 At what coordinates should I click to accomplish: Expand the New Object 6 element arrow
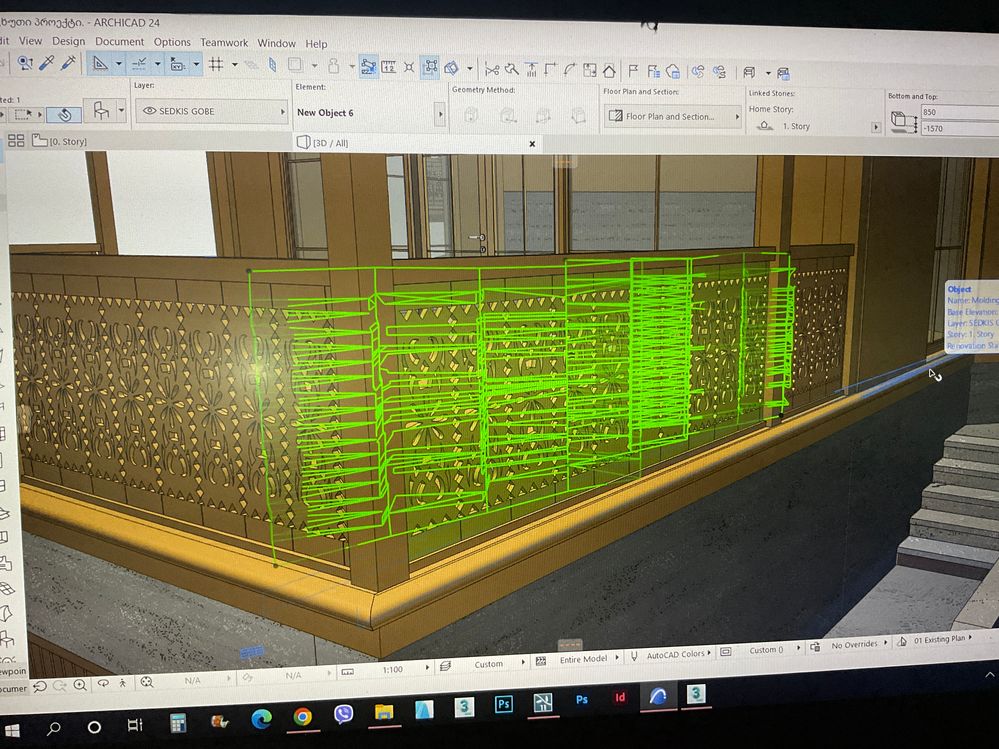[440, 115]
